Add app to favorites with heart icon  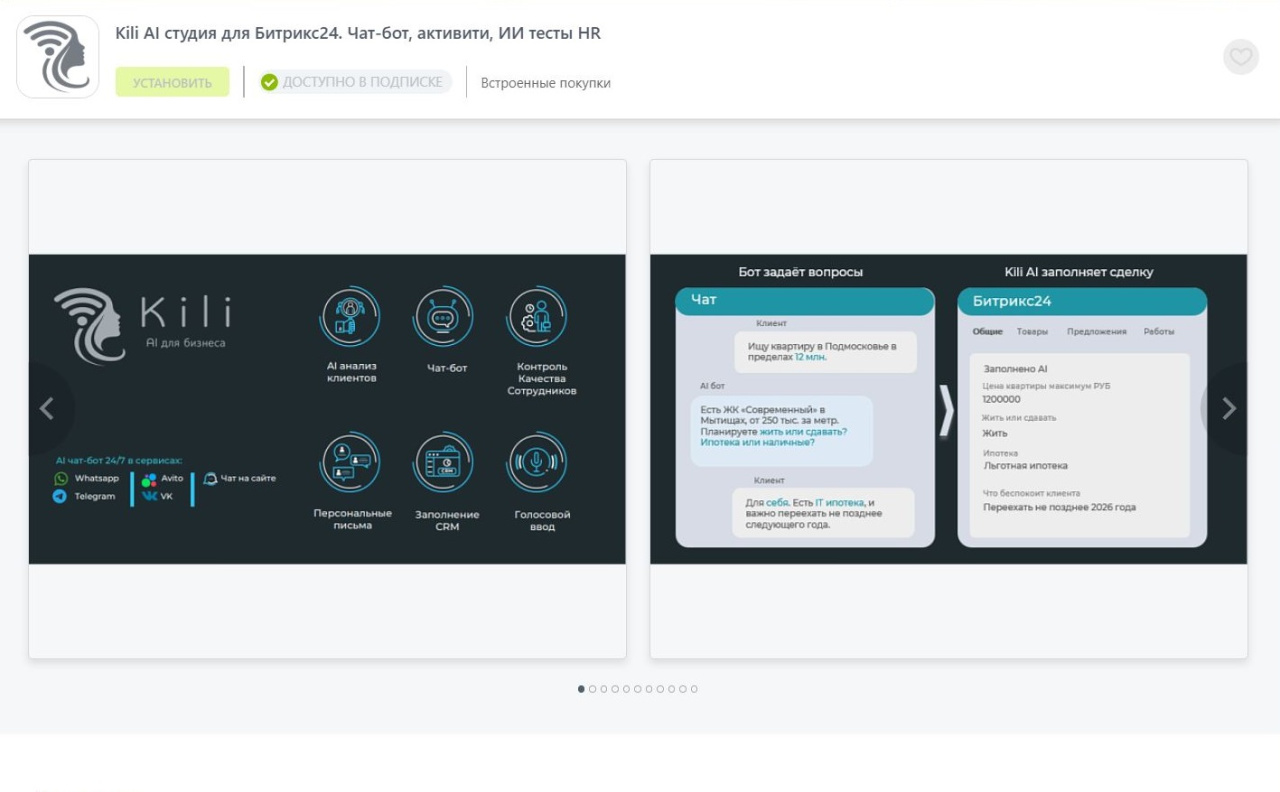pyautogui.click(x=1240, y=57)
